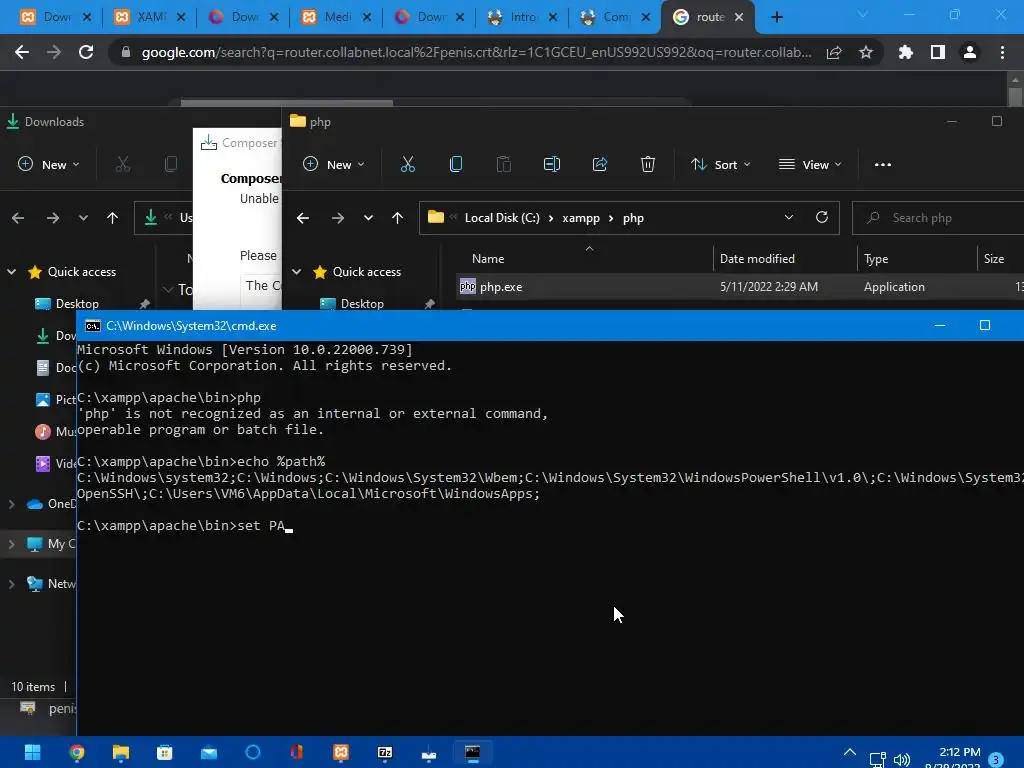Reload the Chrome page

click(x=86, y=52)
